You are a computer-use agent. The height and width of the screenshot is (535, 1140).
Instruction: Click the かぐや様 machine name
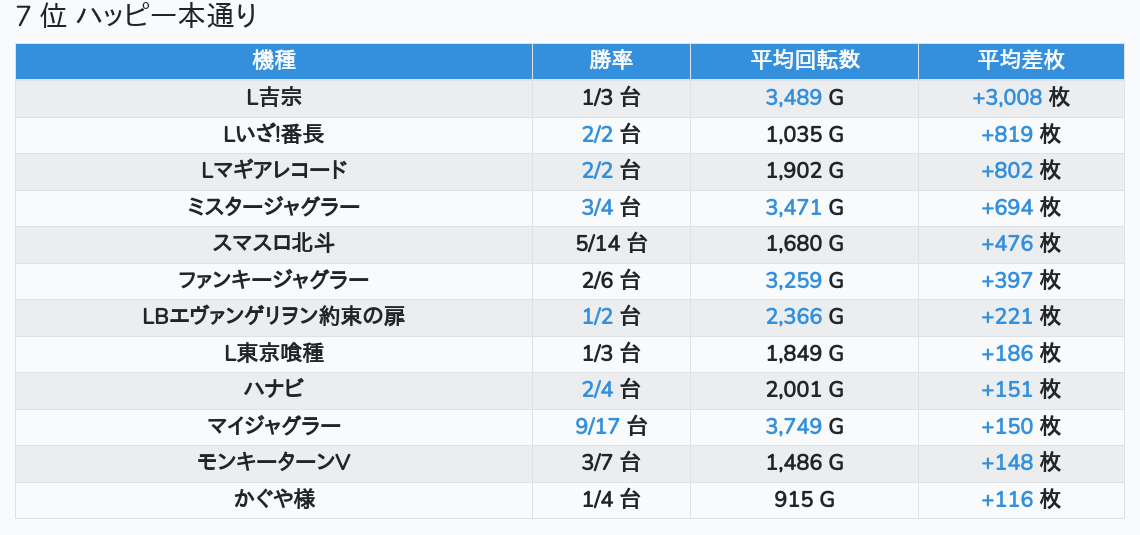point(274,499)
